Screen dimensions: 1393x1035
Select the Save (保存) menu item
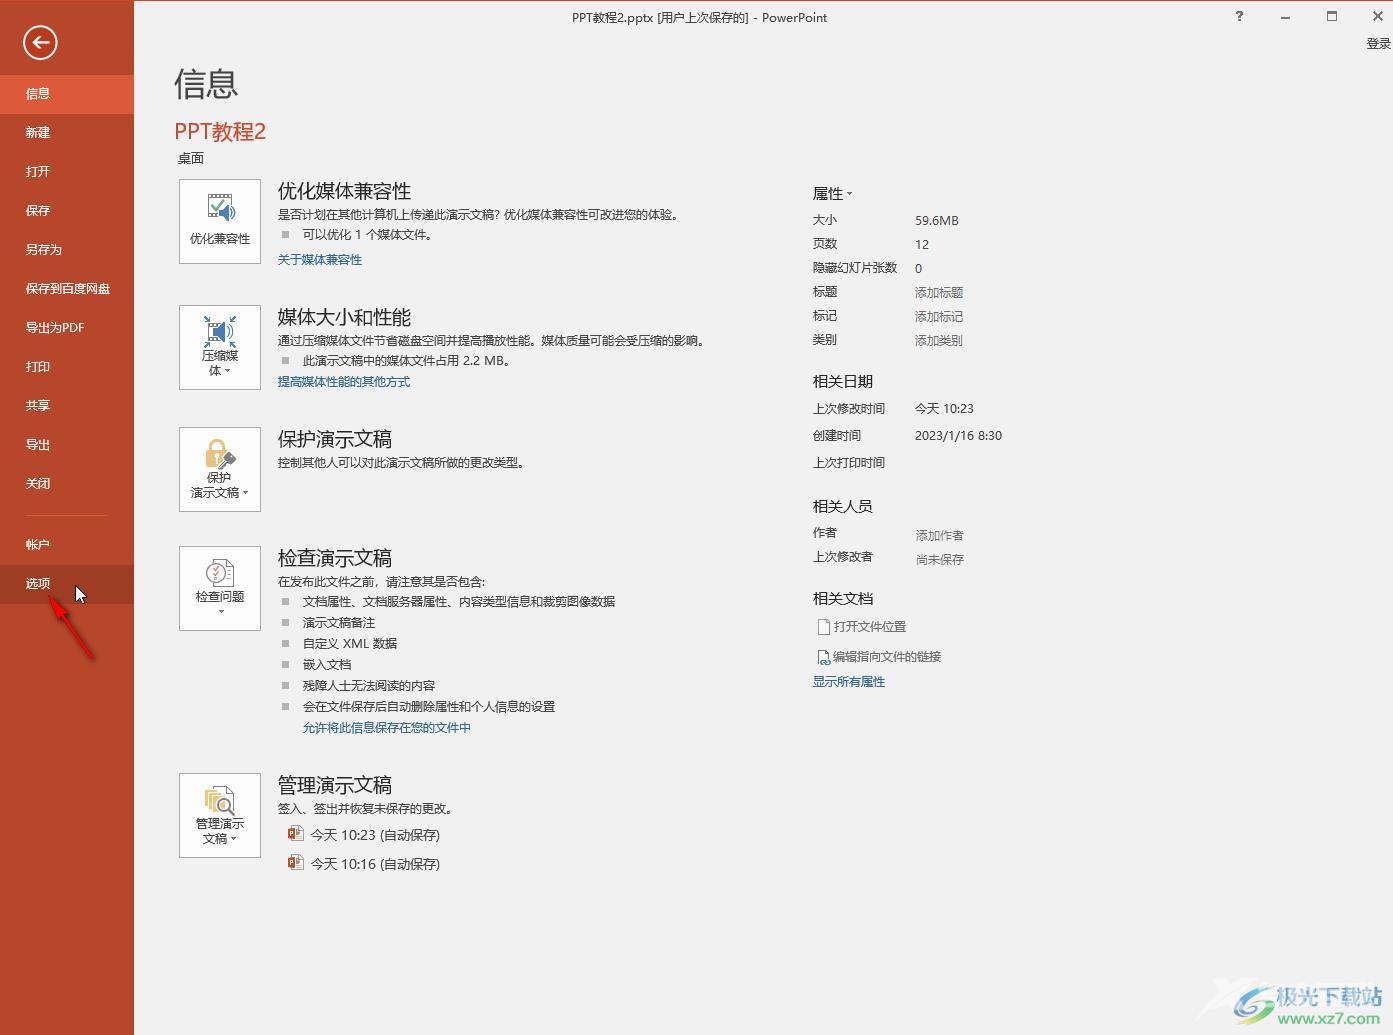point(67,211)
